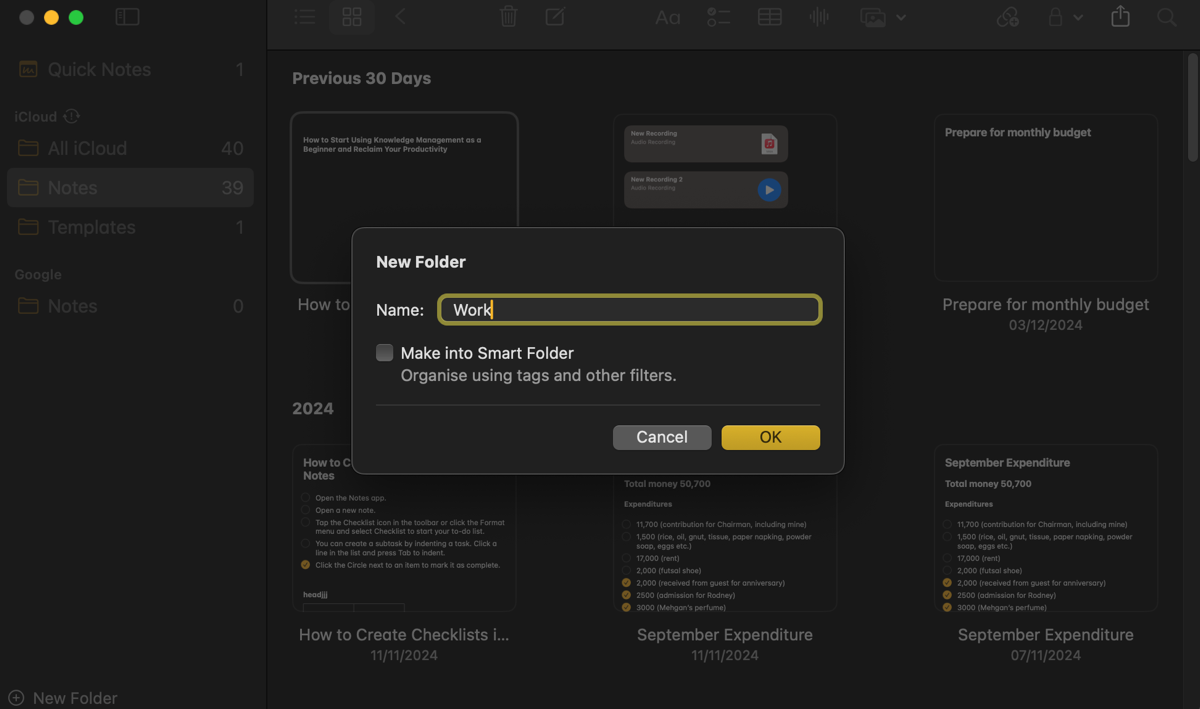Select Google Notes folder with 0 notes
1200x709 pixels.
pos(130,306)
